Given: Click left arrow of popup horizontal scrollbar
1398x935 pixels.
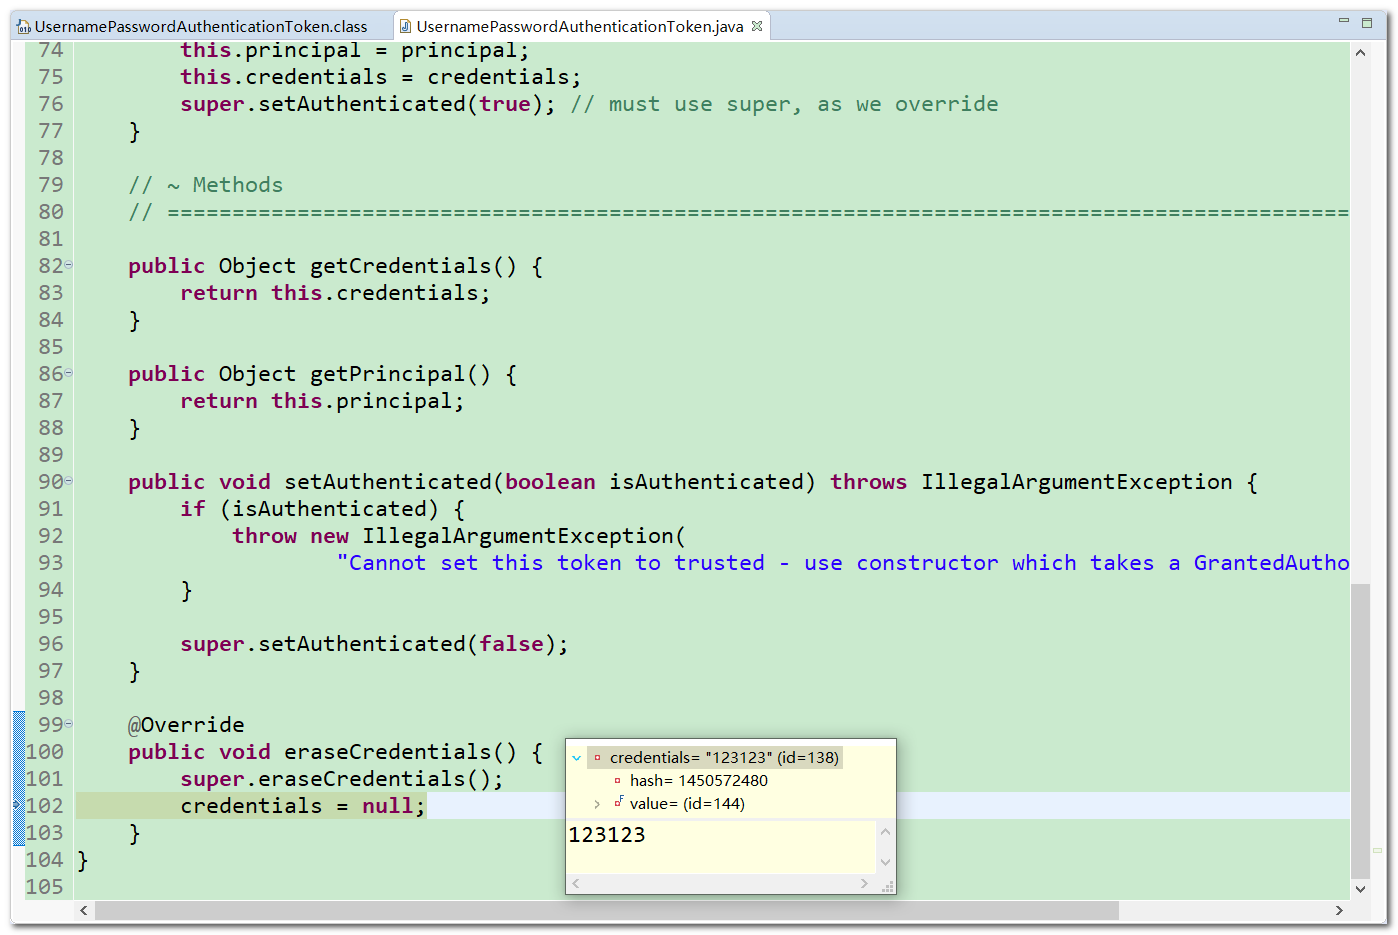Looking at the screenshot, I should coord(575,884).
